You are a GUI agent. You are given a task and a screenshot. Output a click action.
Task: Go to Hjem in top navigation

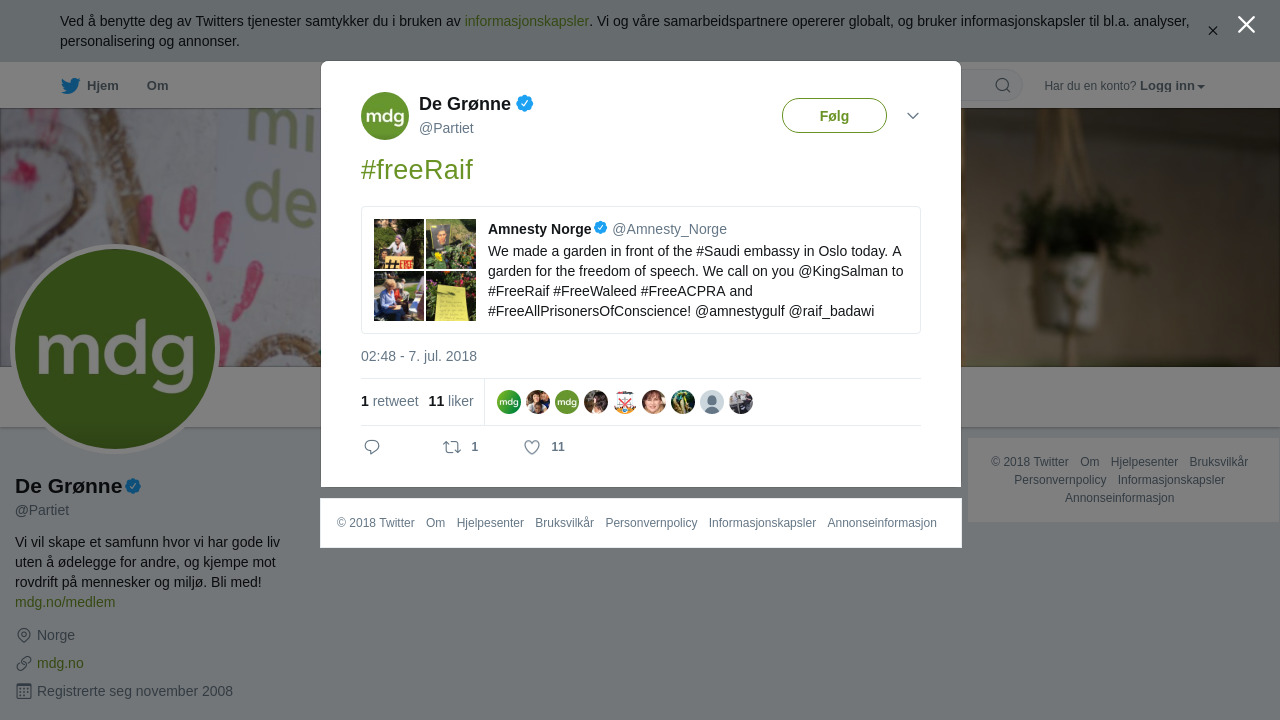pyautogui.click(x=102, y=86)
